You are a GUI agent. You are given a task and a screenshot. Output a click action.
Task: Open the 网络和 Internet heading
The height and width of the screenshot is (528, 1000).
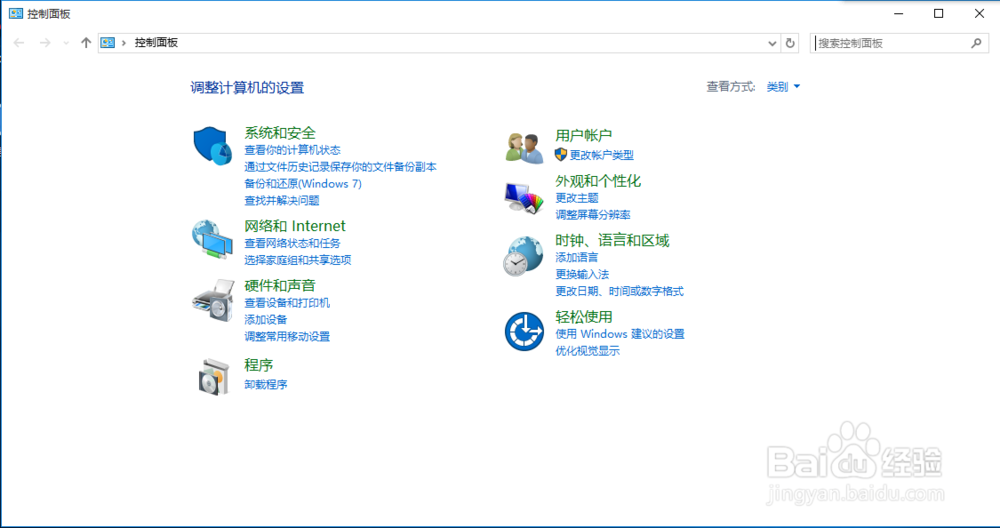click(295, 226)
